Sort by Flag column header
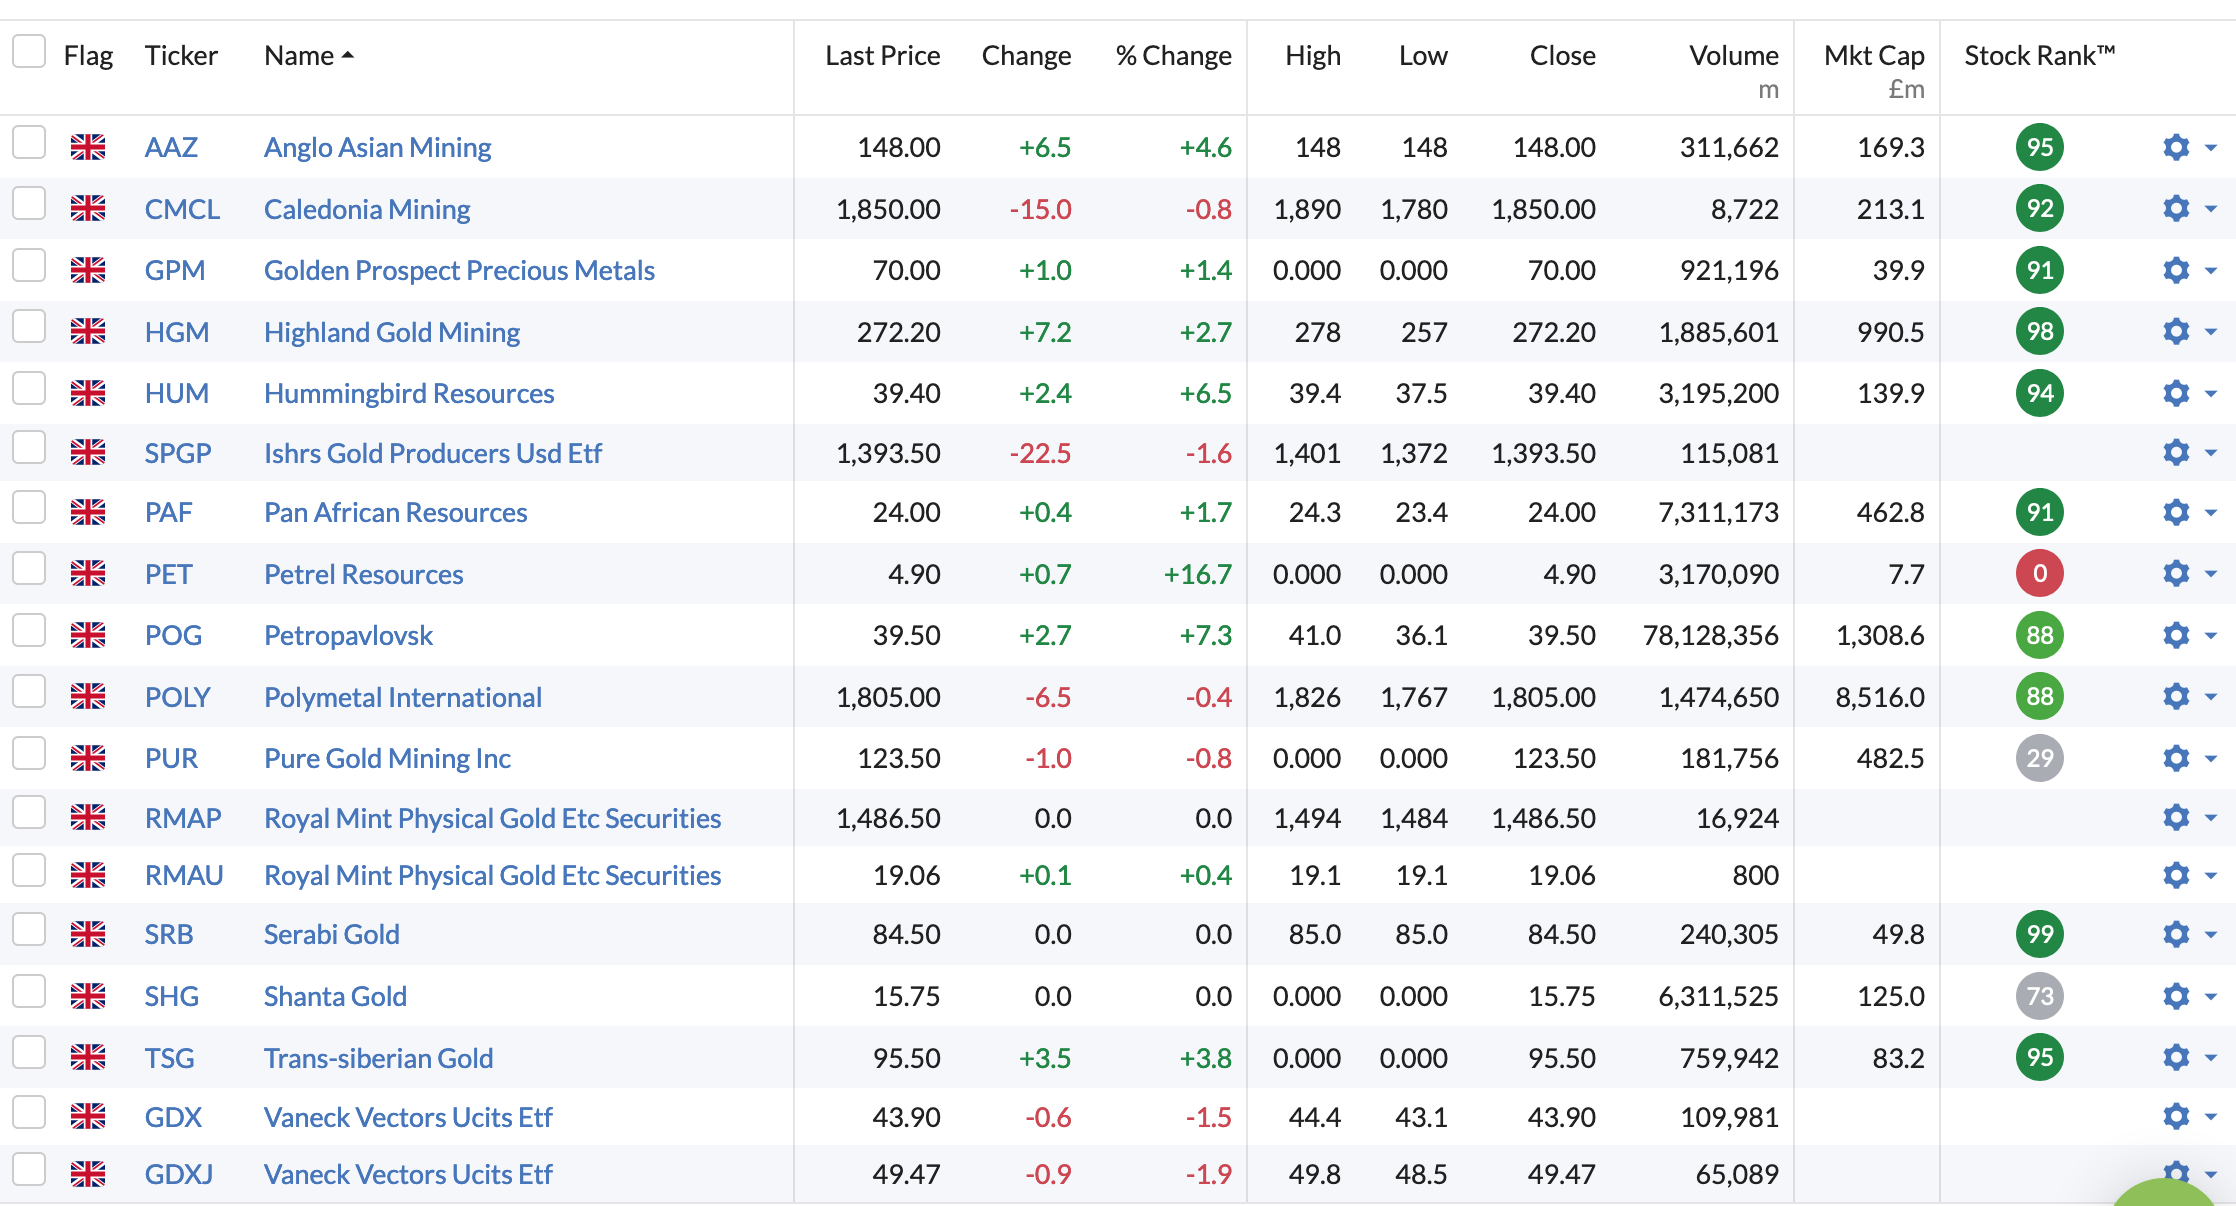The image size is (2236, 1206). pyautogui.click(x=88, y=56)
